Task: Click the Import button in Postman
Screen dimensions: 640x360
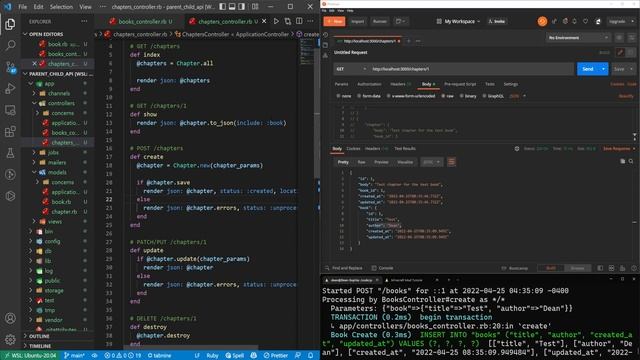Action: 358,21
